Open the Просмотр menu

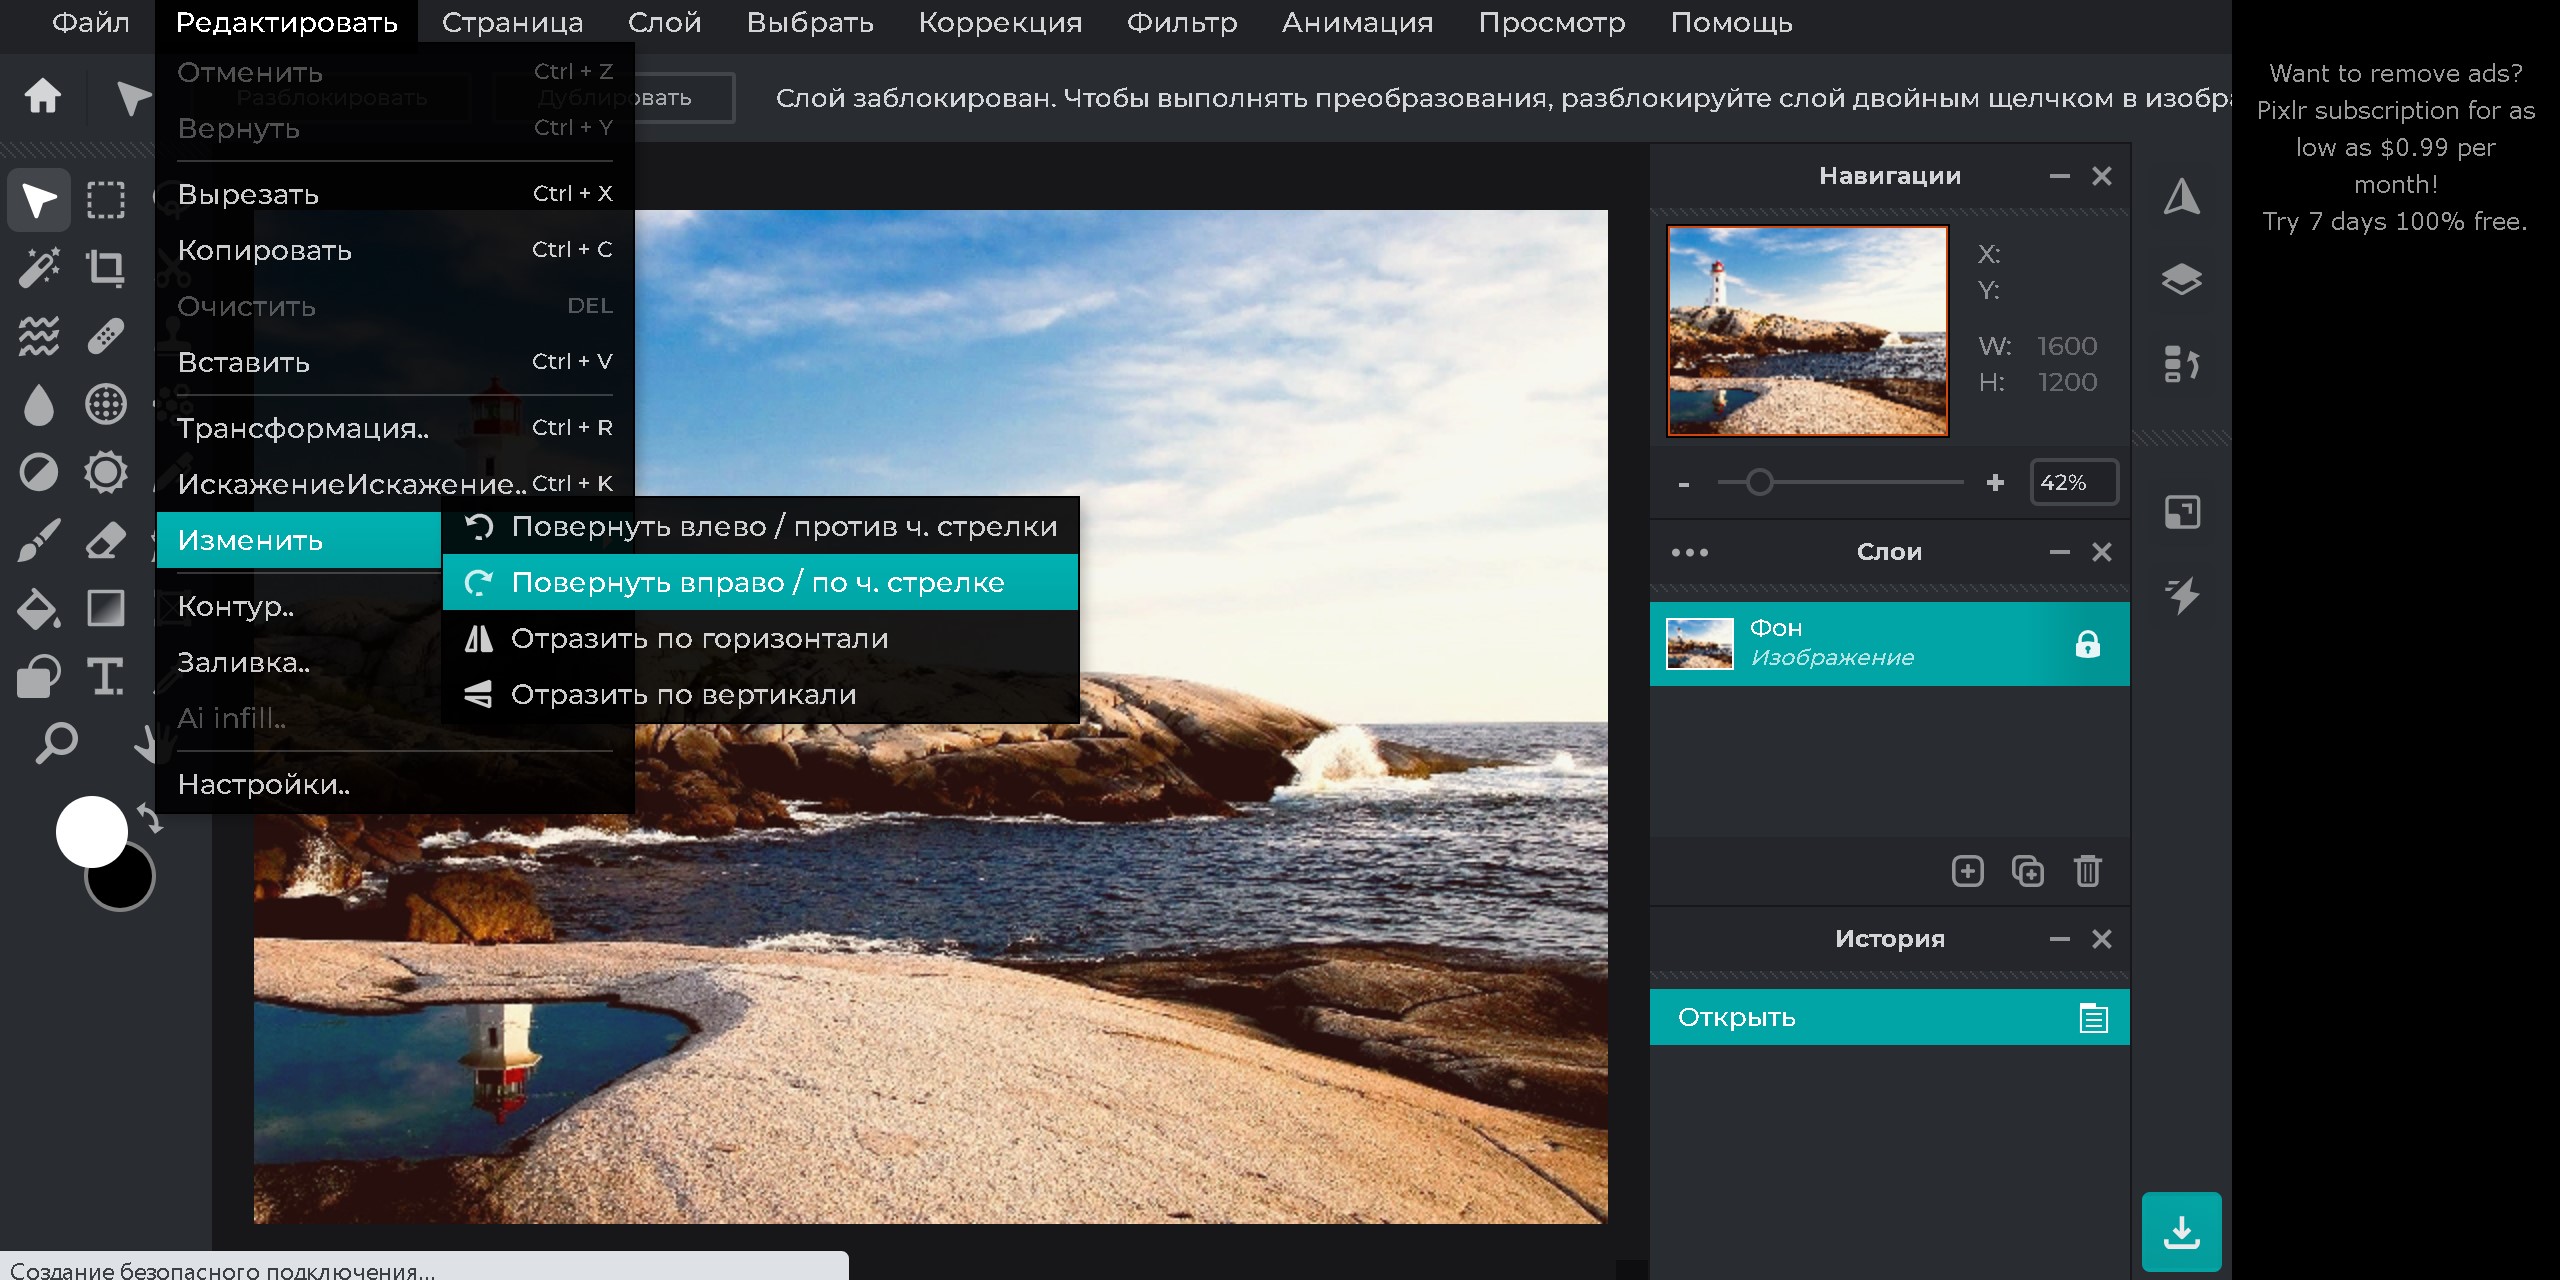click(1552, 22)
